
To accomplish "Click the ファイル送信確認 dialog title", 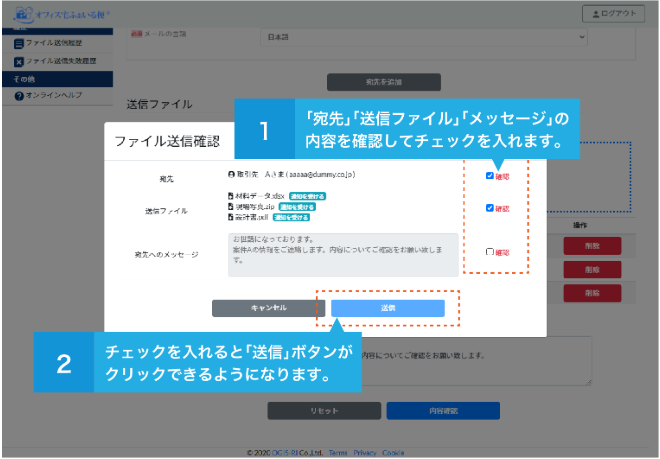I will pos(167,141).
